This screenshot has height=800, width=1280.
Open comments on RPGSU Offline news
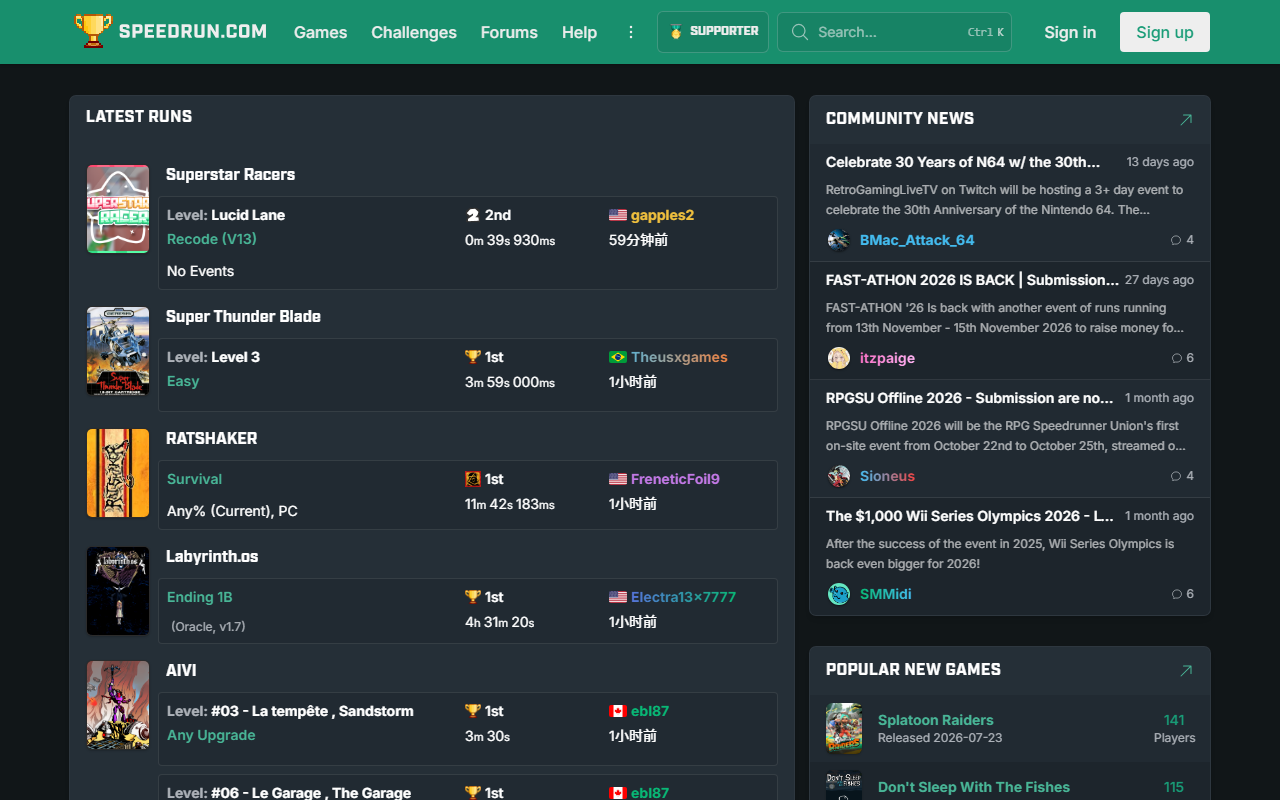1182,476
